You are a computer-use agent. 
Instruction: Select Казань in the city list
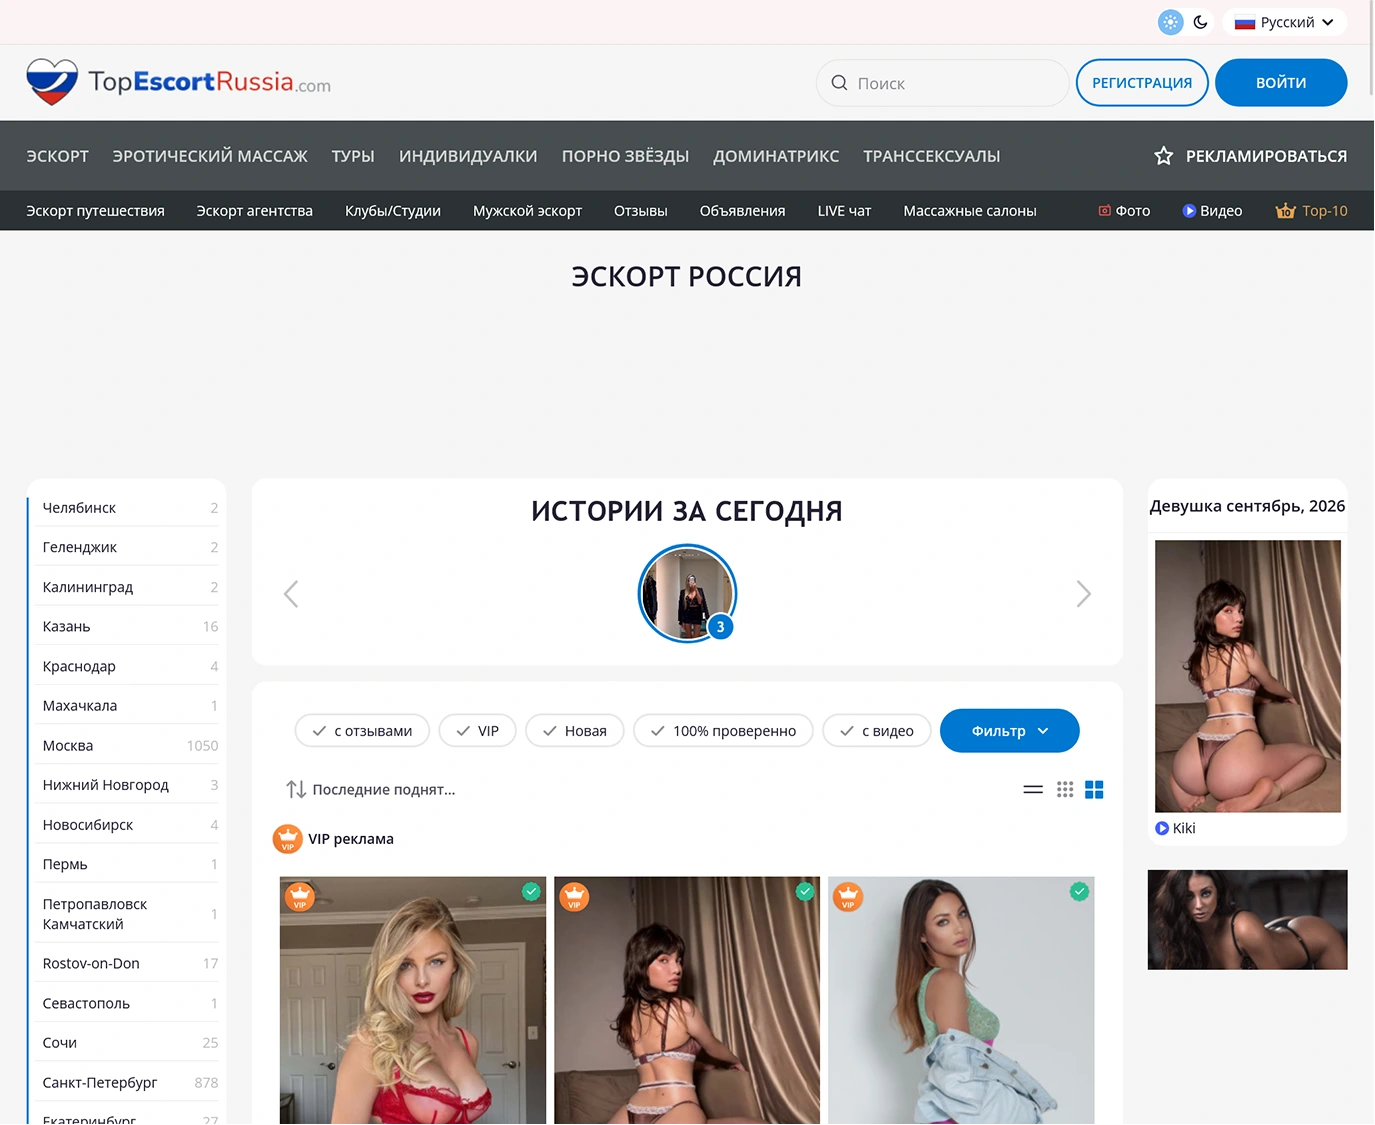130,627
